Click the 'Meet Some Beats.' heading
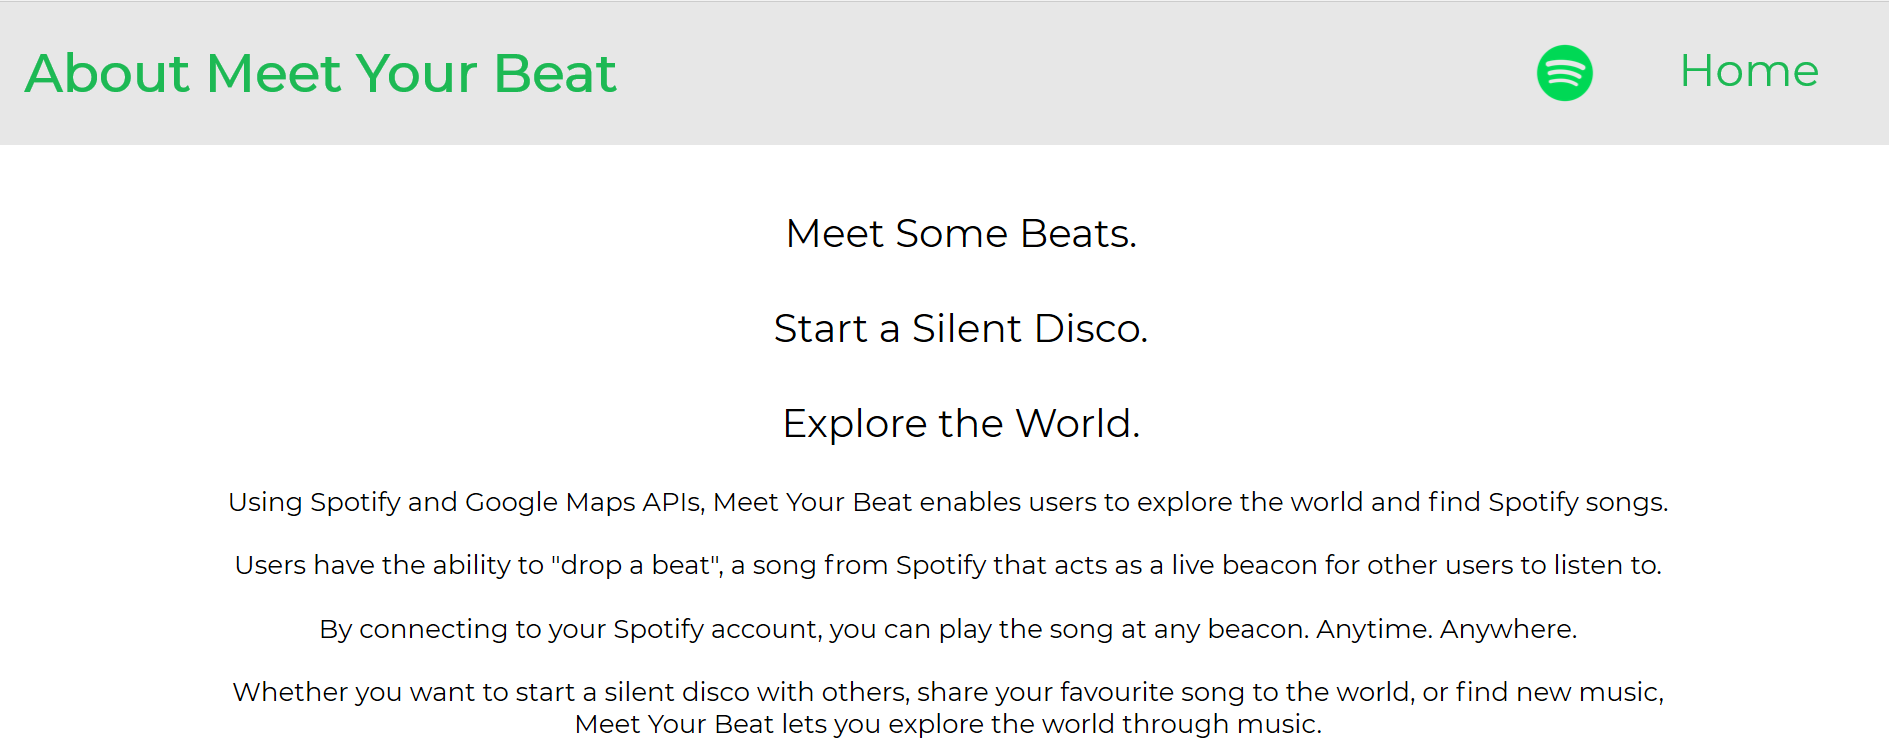Image resolution: width=1889 pixels, height=751 pixels. click(961, 234)
